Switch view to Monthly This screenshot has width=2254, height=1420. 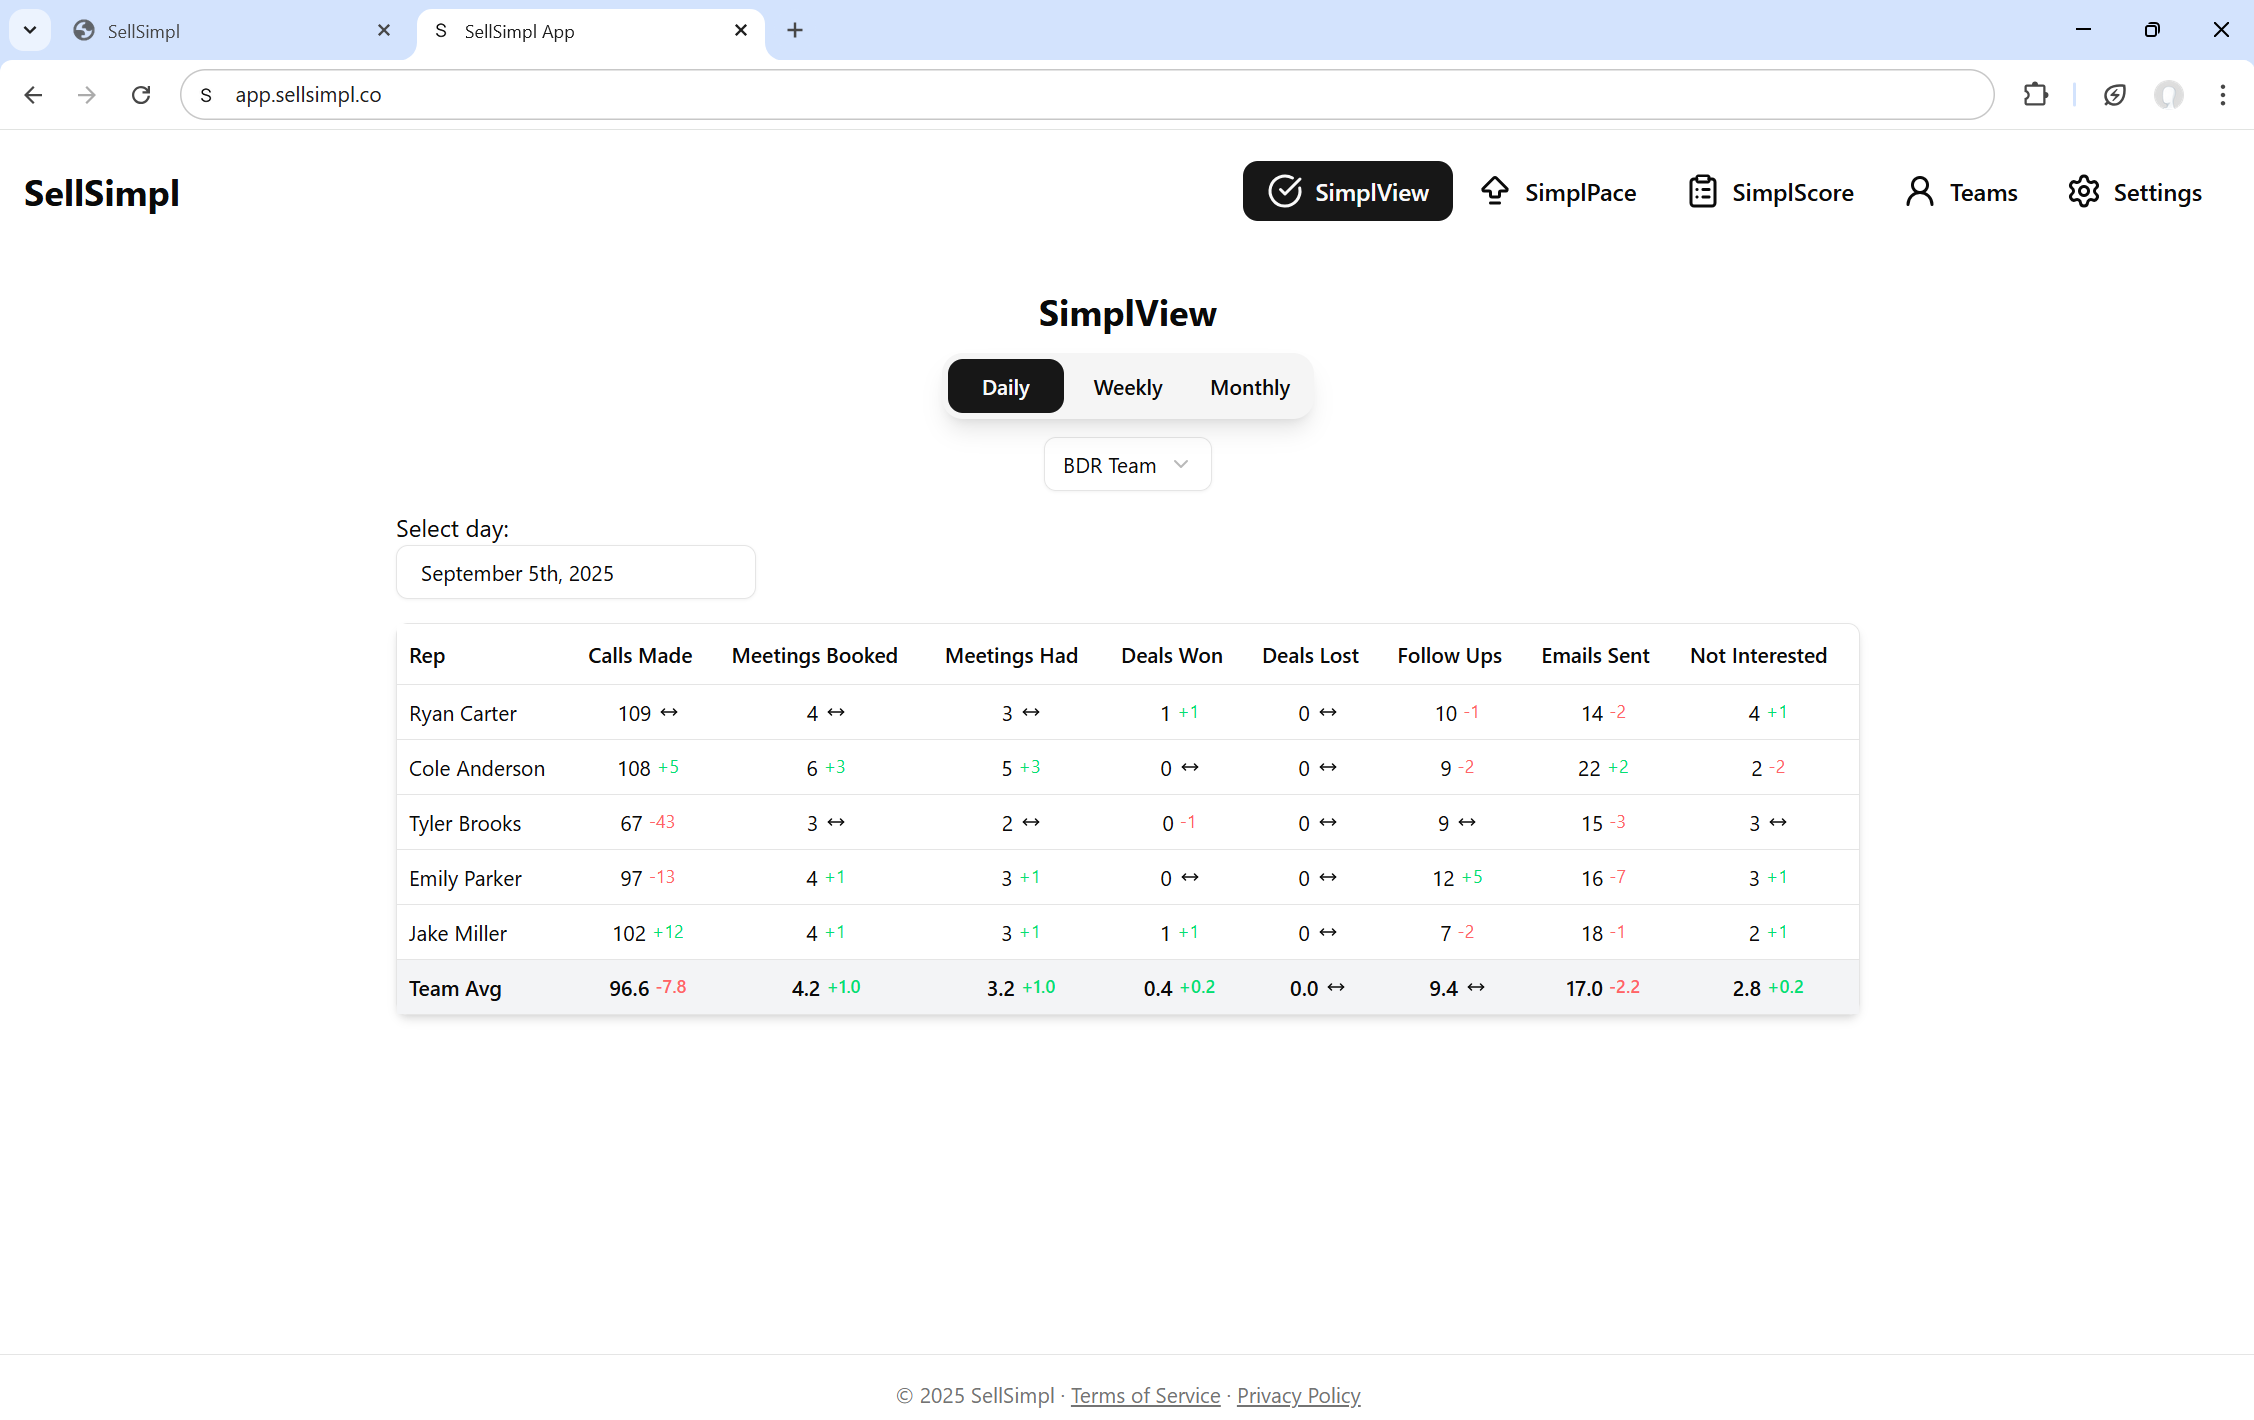[1249, 387]
